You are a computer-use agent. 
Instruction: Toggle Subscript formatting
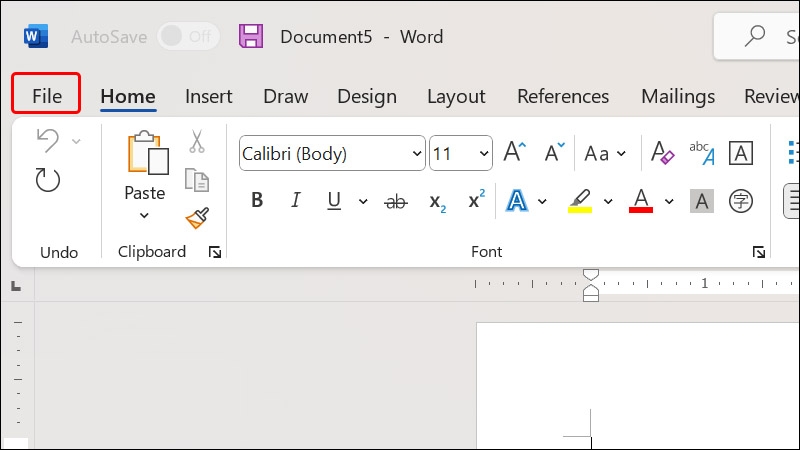tap(437, 202)
